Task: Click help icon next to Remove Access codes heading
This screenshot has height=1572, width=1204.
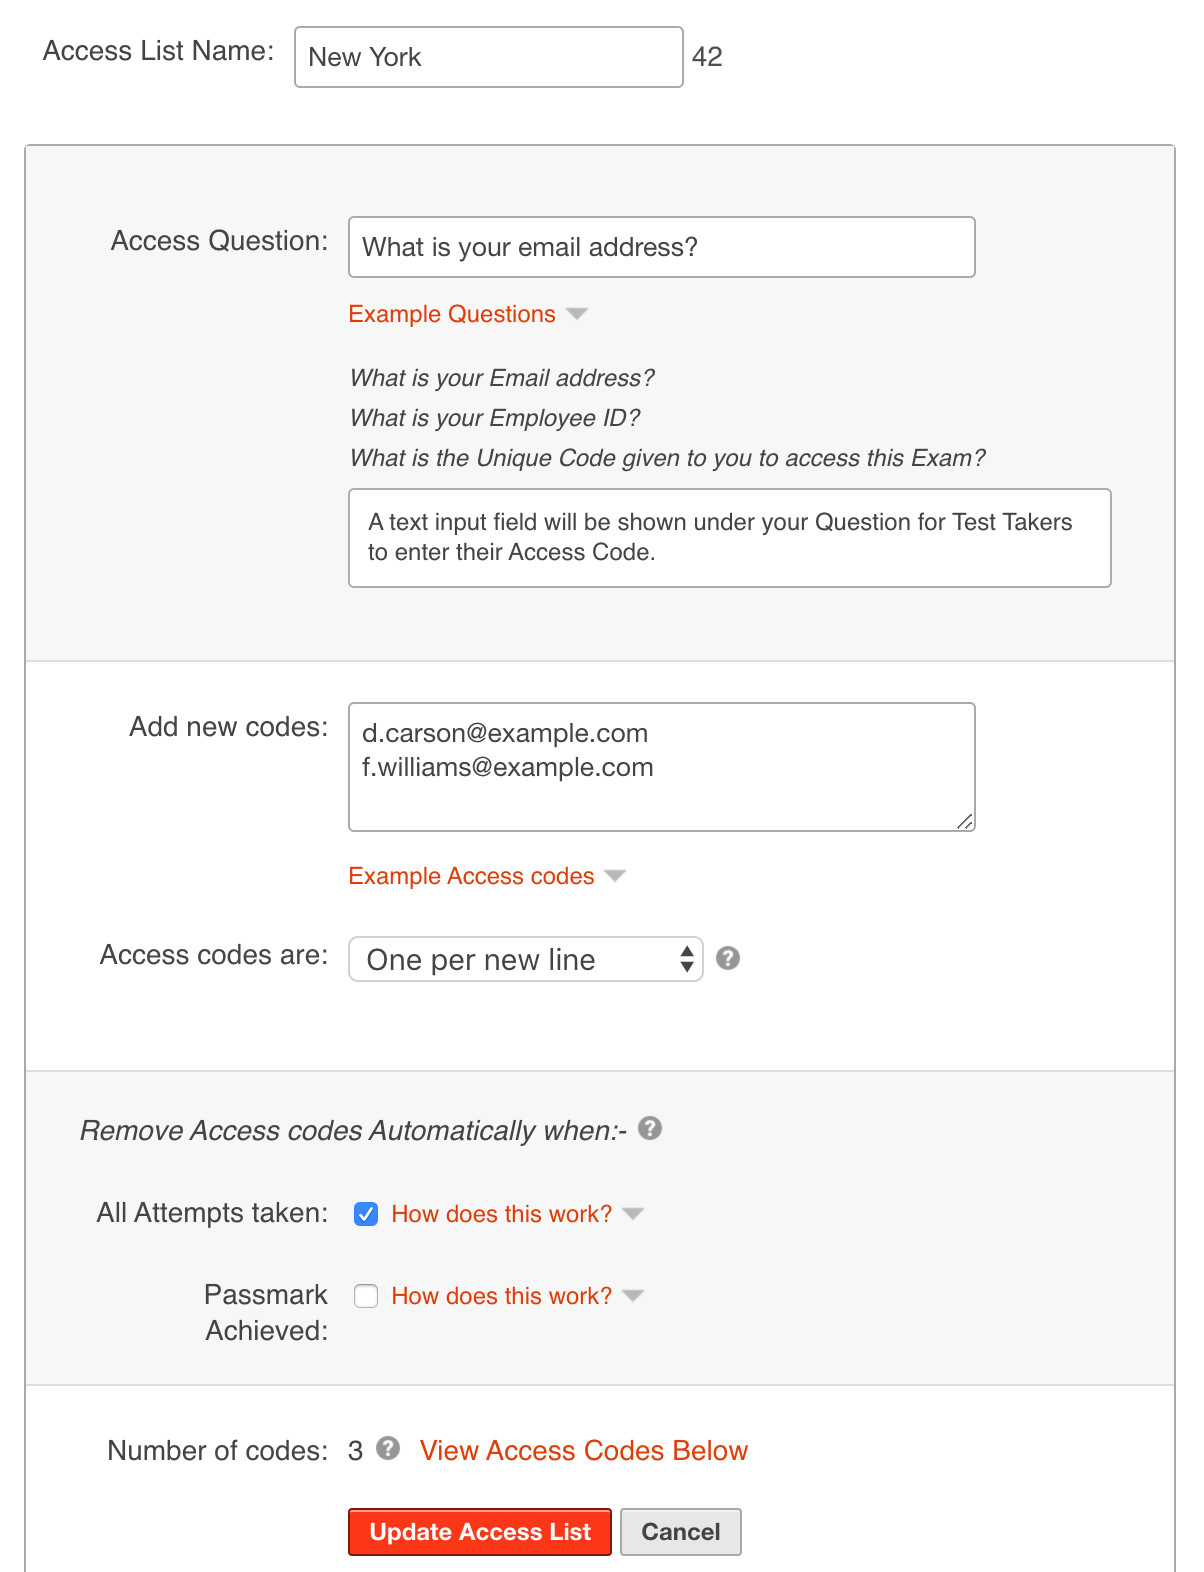Action: pos(650,1128)
